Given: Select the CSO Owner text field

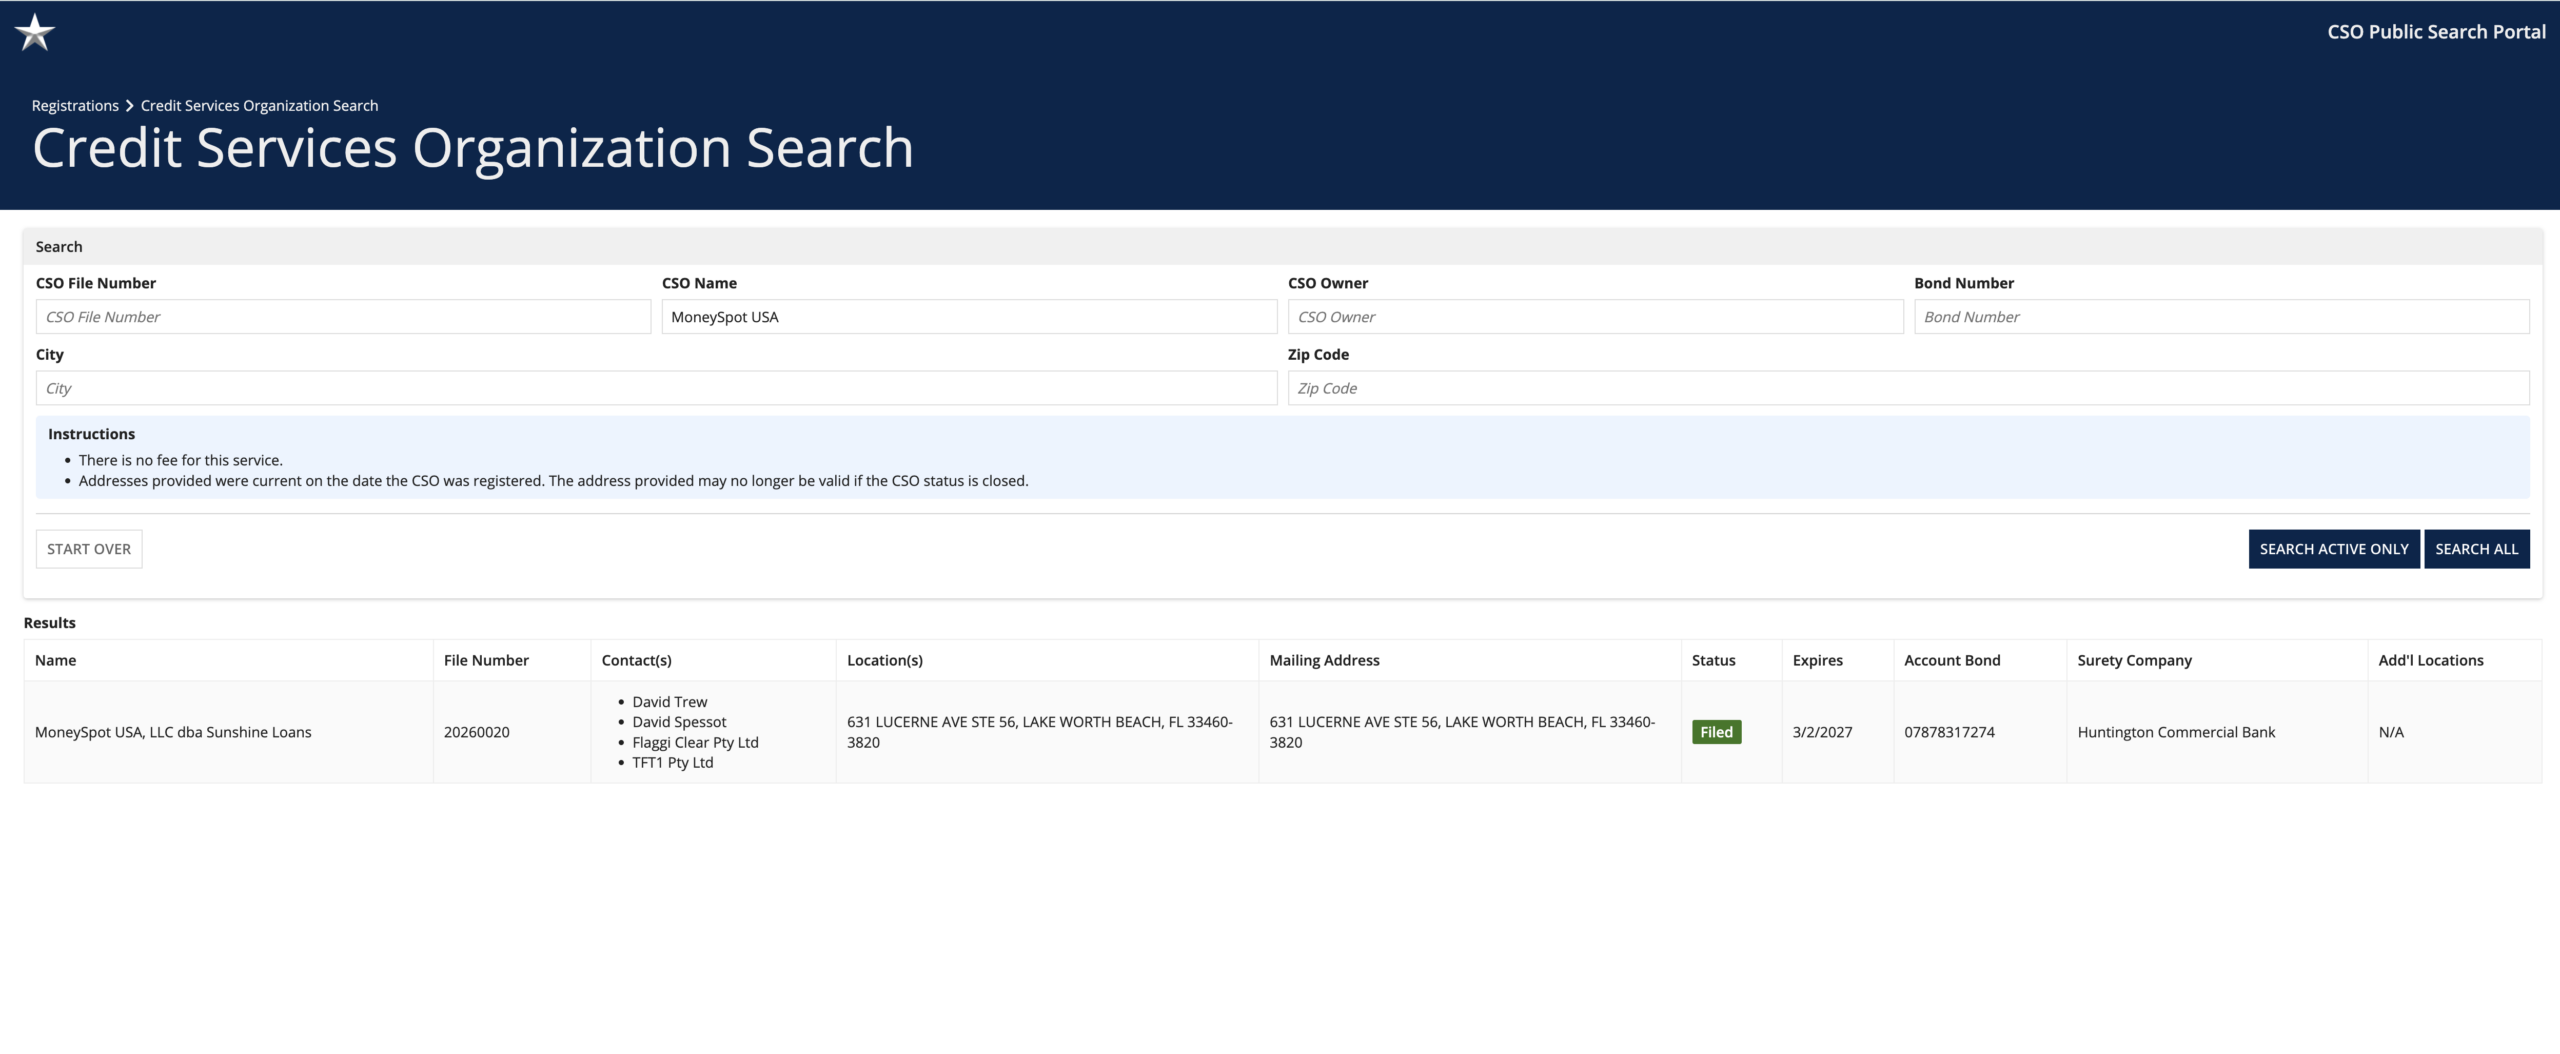Looking at the screenshot, I should point(1594,317).
